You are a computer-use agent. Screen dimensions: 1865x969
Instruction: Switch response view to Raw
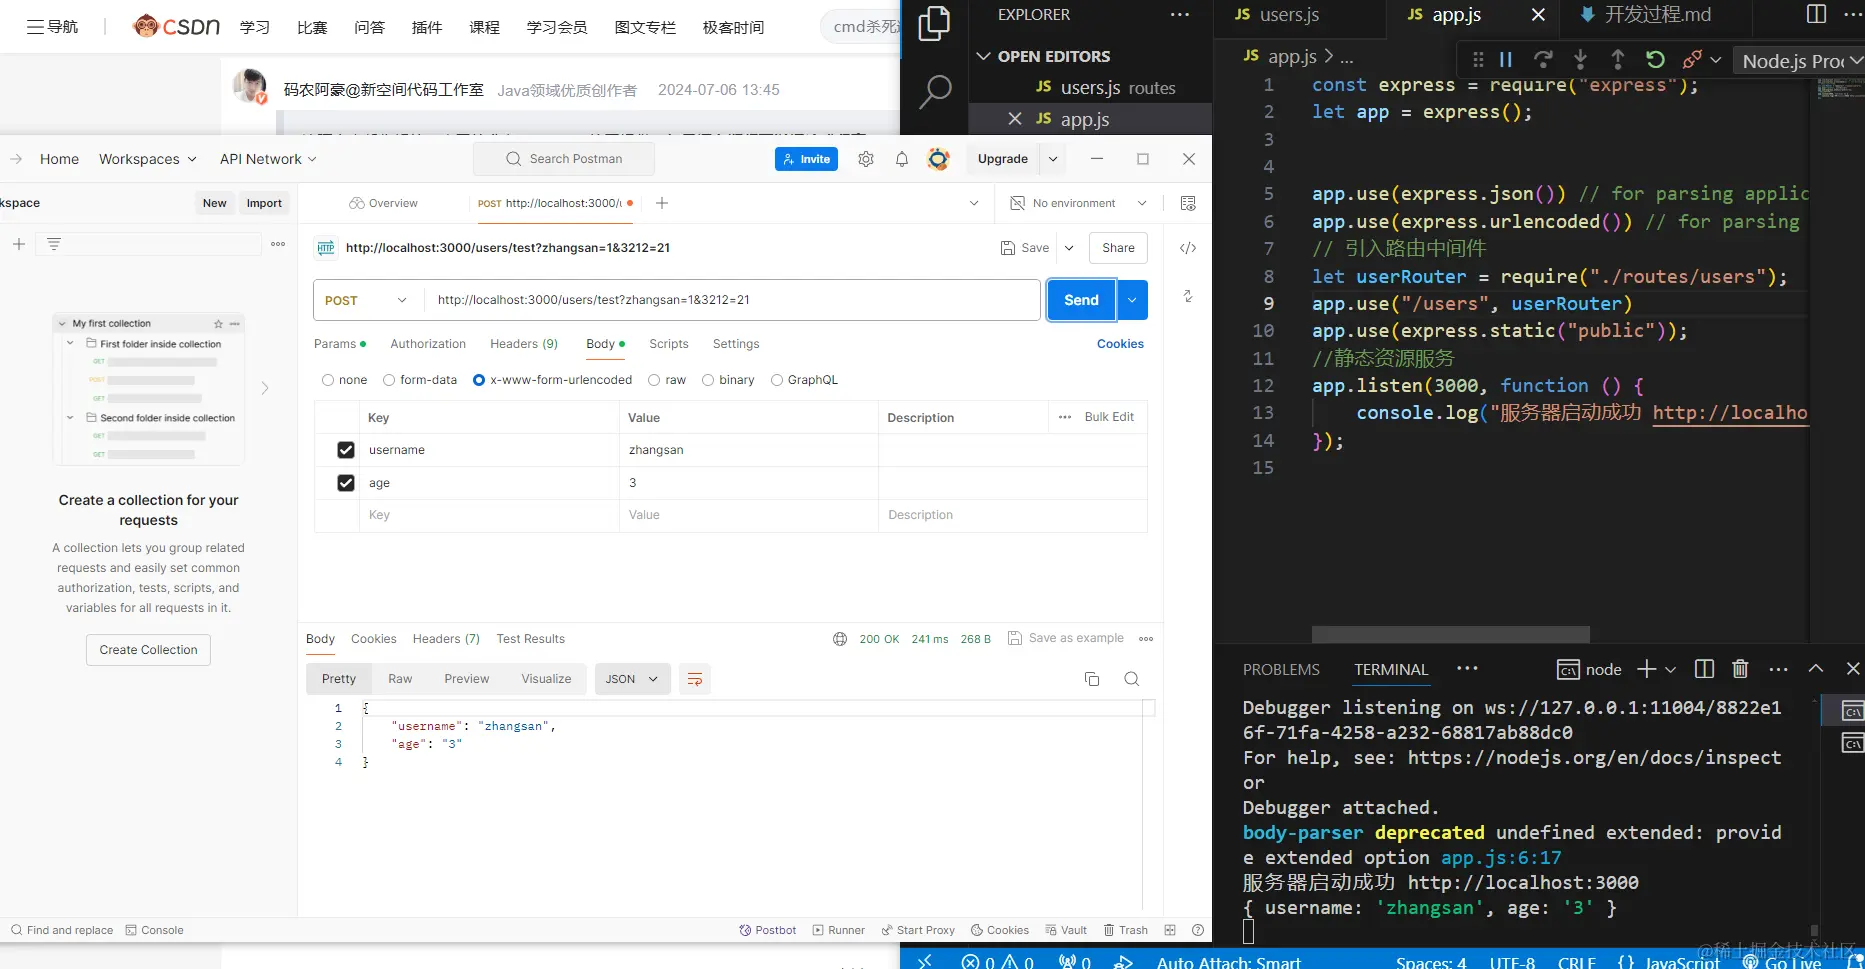tap(400, 679)
